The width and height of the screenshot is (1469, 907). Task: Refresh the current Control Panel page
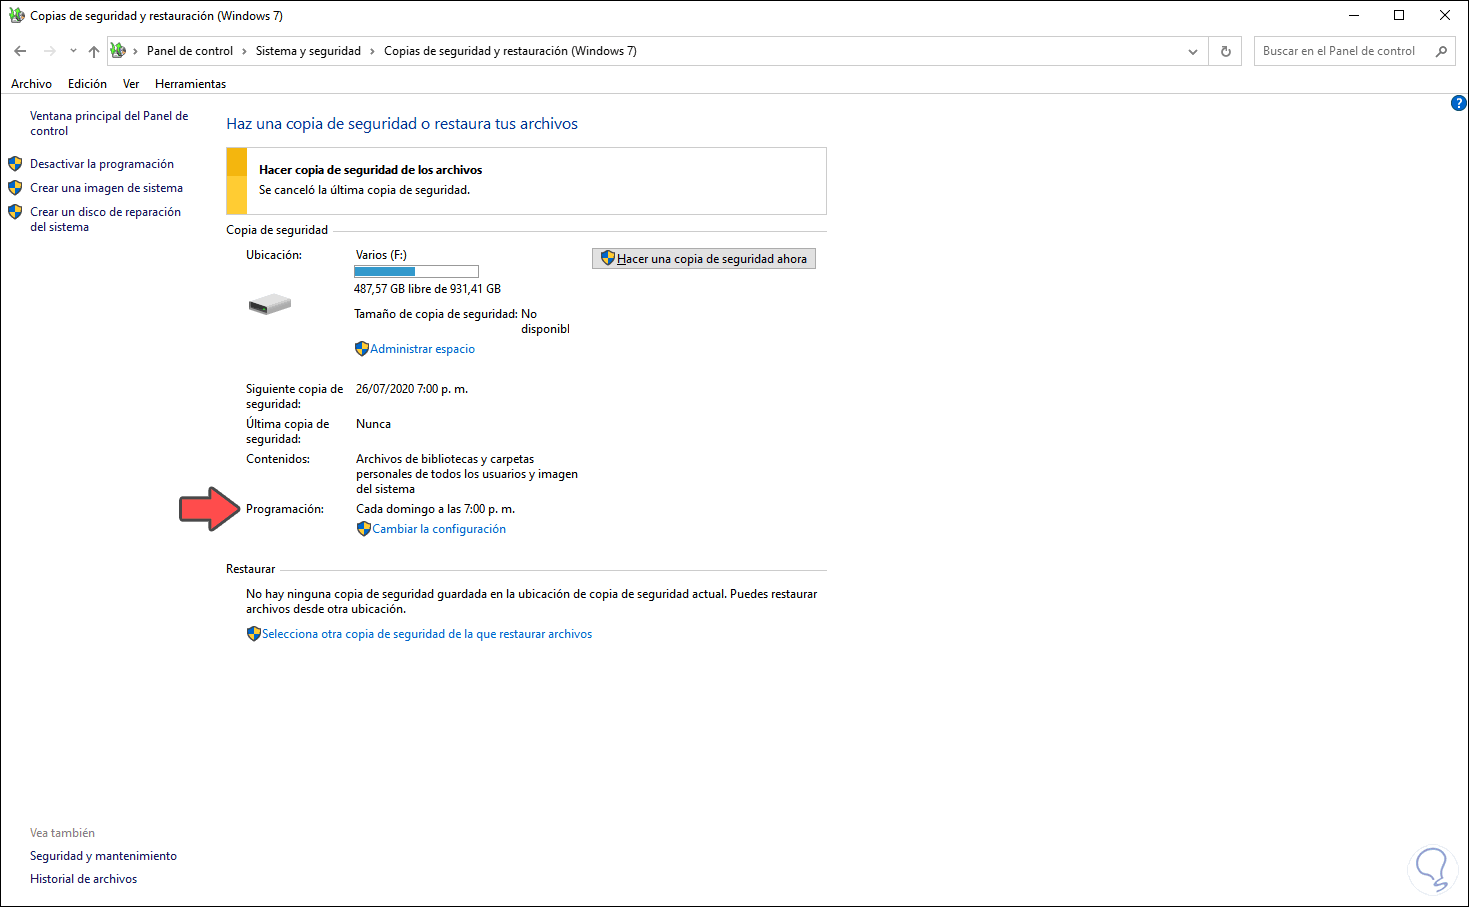tap(1226, 51)
